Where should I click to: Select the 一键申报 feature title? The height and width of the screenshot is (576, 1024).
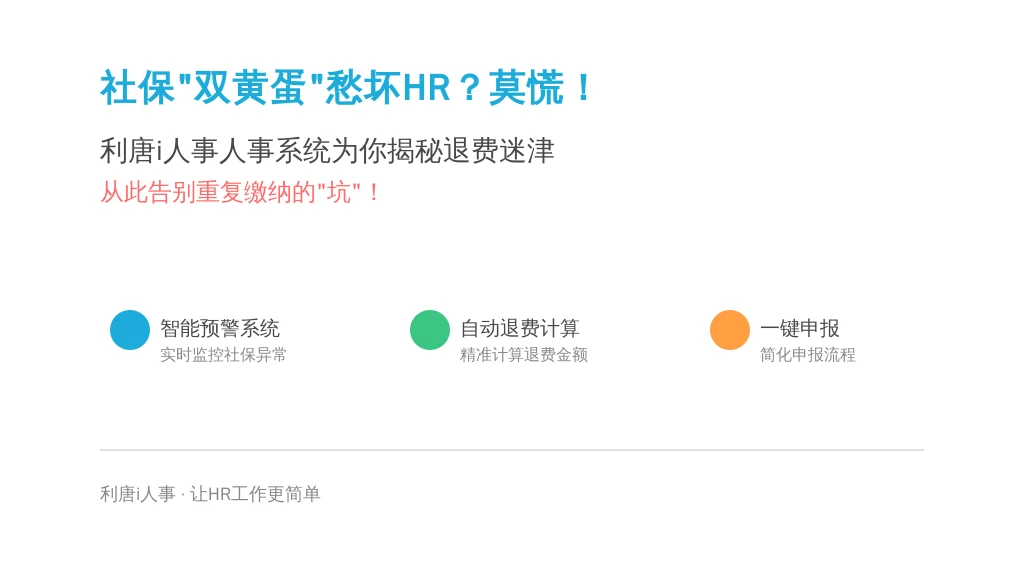tap(800, 328)
